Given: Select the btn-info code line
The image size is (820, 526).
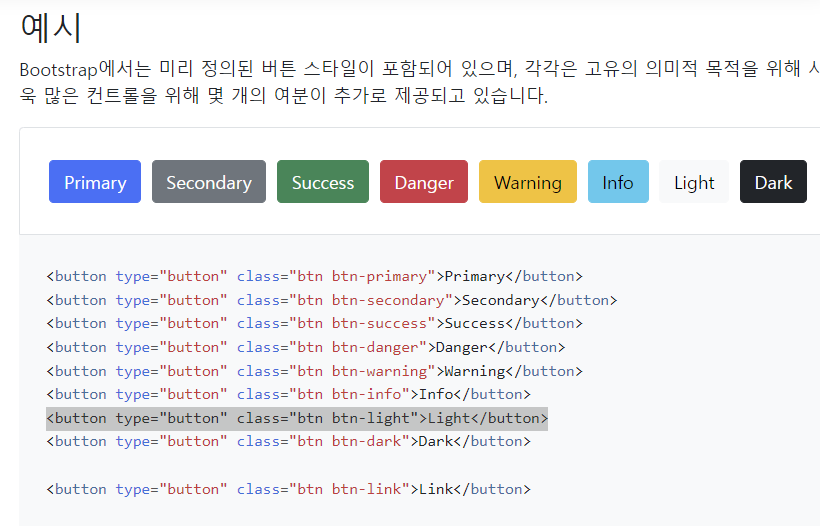Looking at the screenshot, I should 288,394.
